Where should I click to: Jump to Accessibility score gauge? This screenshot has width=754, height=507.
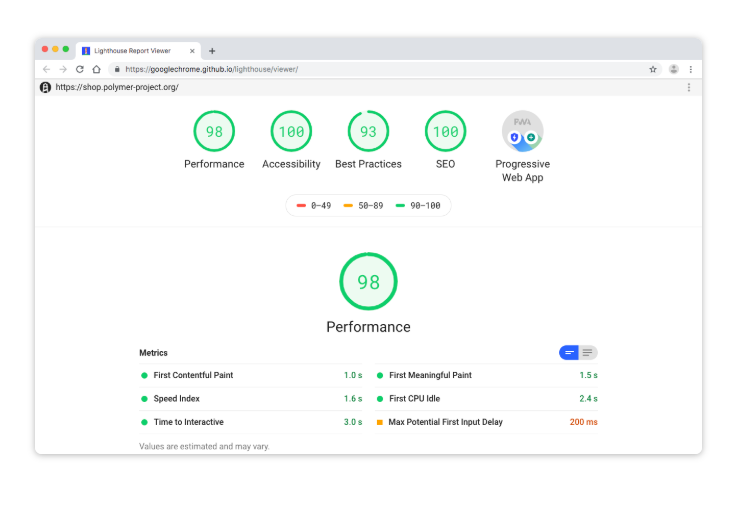pyautogui.click(x=291, y=132)
